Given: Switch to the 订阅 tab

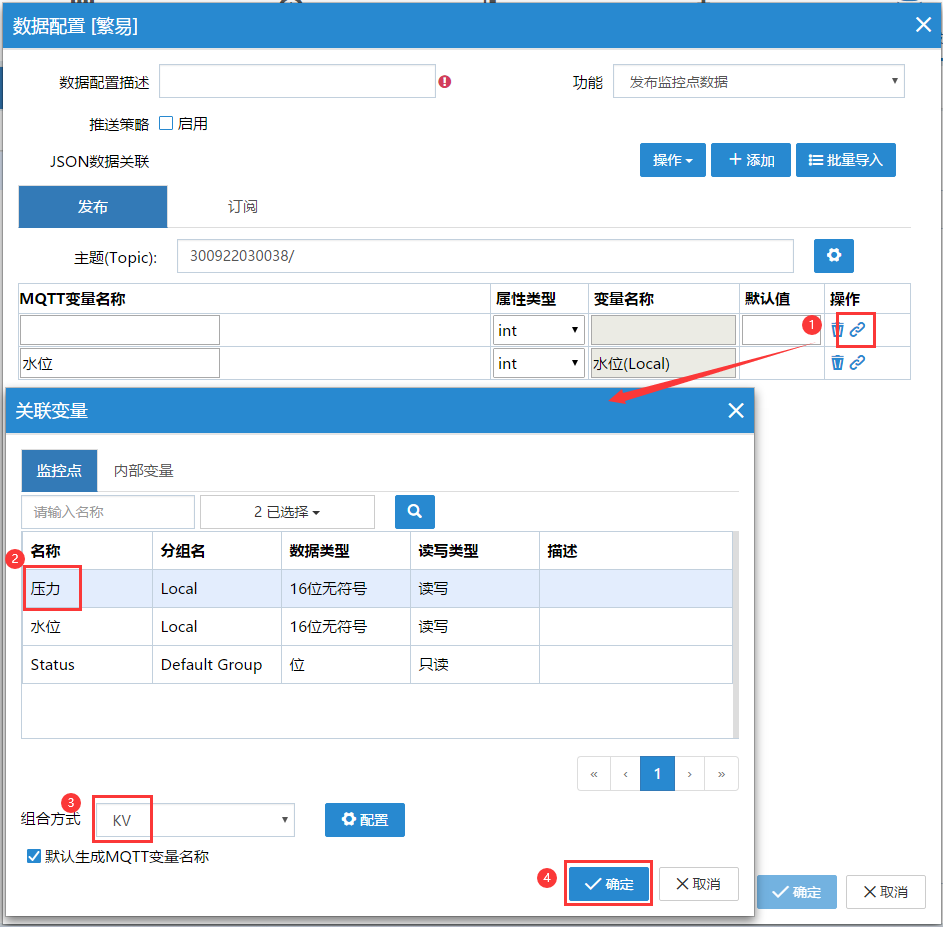Looking at the screenshot, I should (x=242, y=207).
